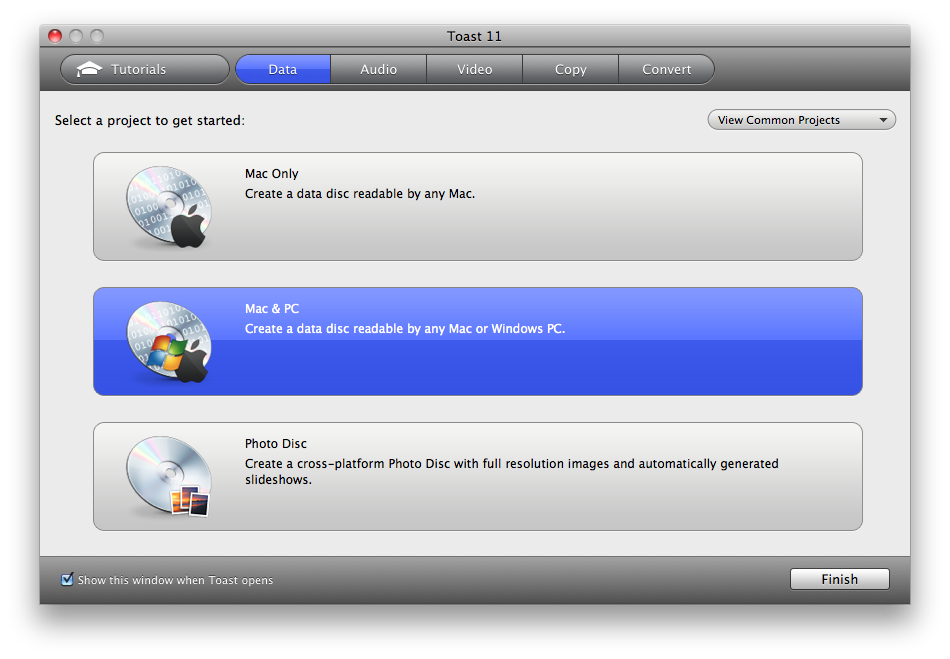Switch to the Audio tab
This screenshot has width=950, height=659.
coord(379,69)
